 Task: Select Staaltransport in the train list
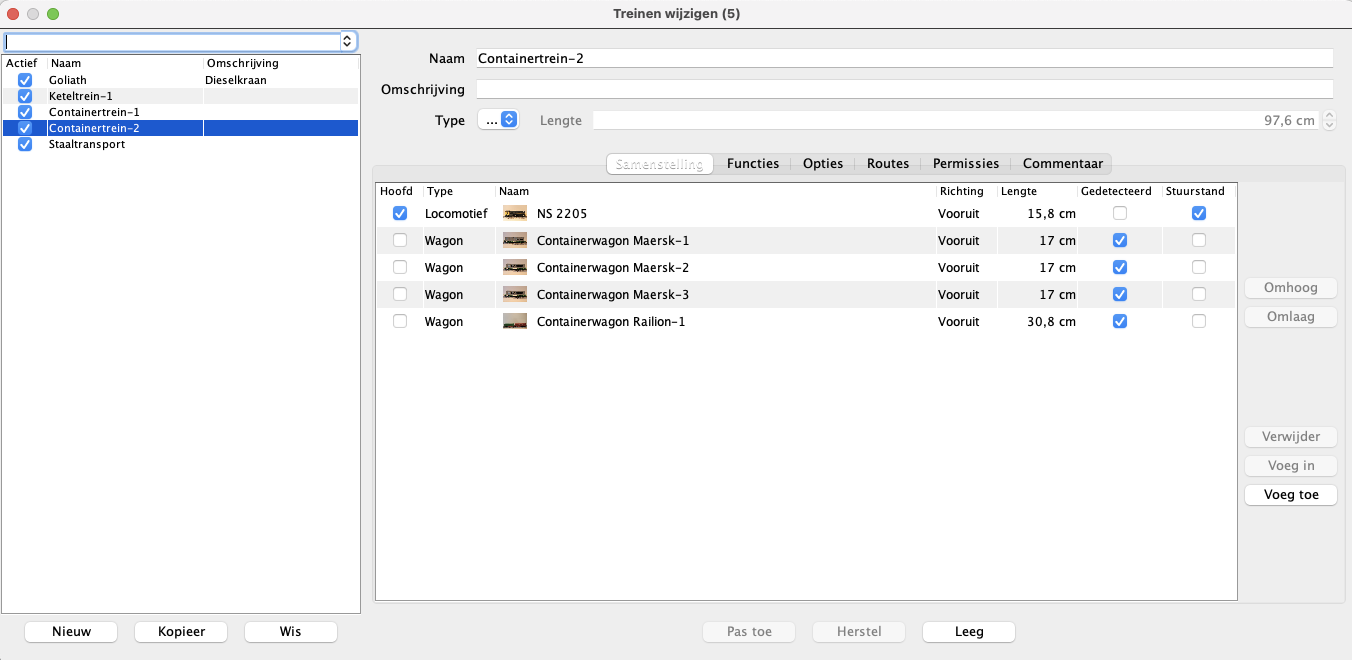click(87, 144)
